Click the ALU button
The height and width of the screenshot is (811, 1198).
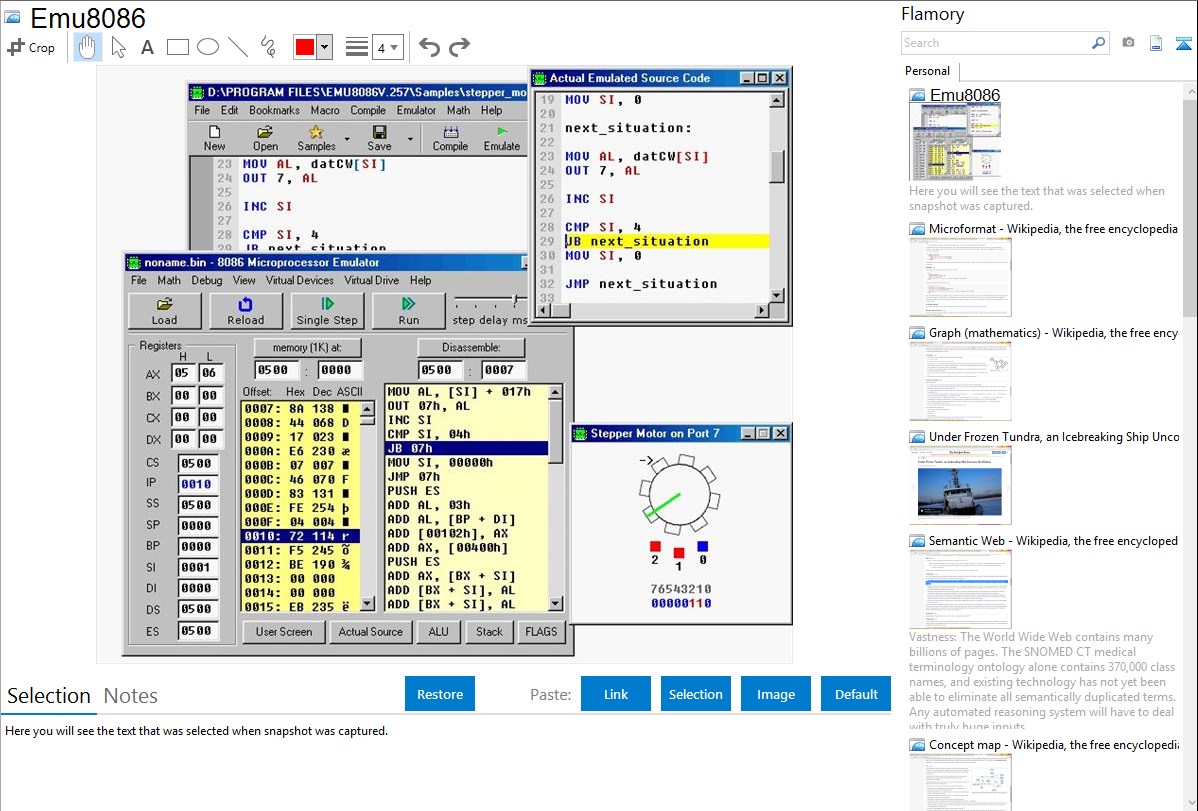[439, 632]
